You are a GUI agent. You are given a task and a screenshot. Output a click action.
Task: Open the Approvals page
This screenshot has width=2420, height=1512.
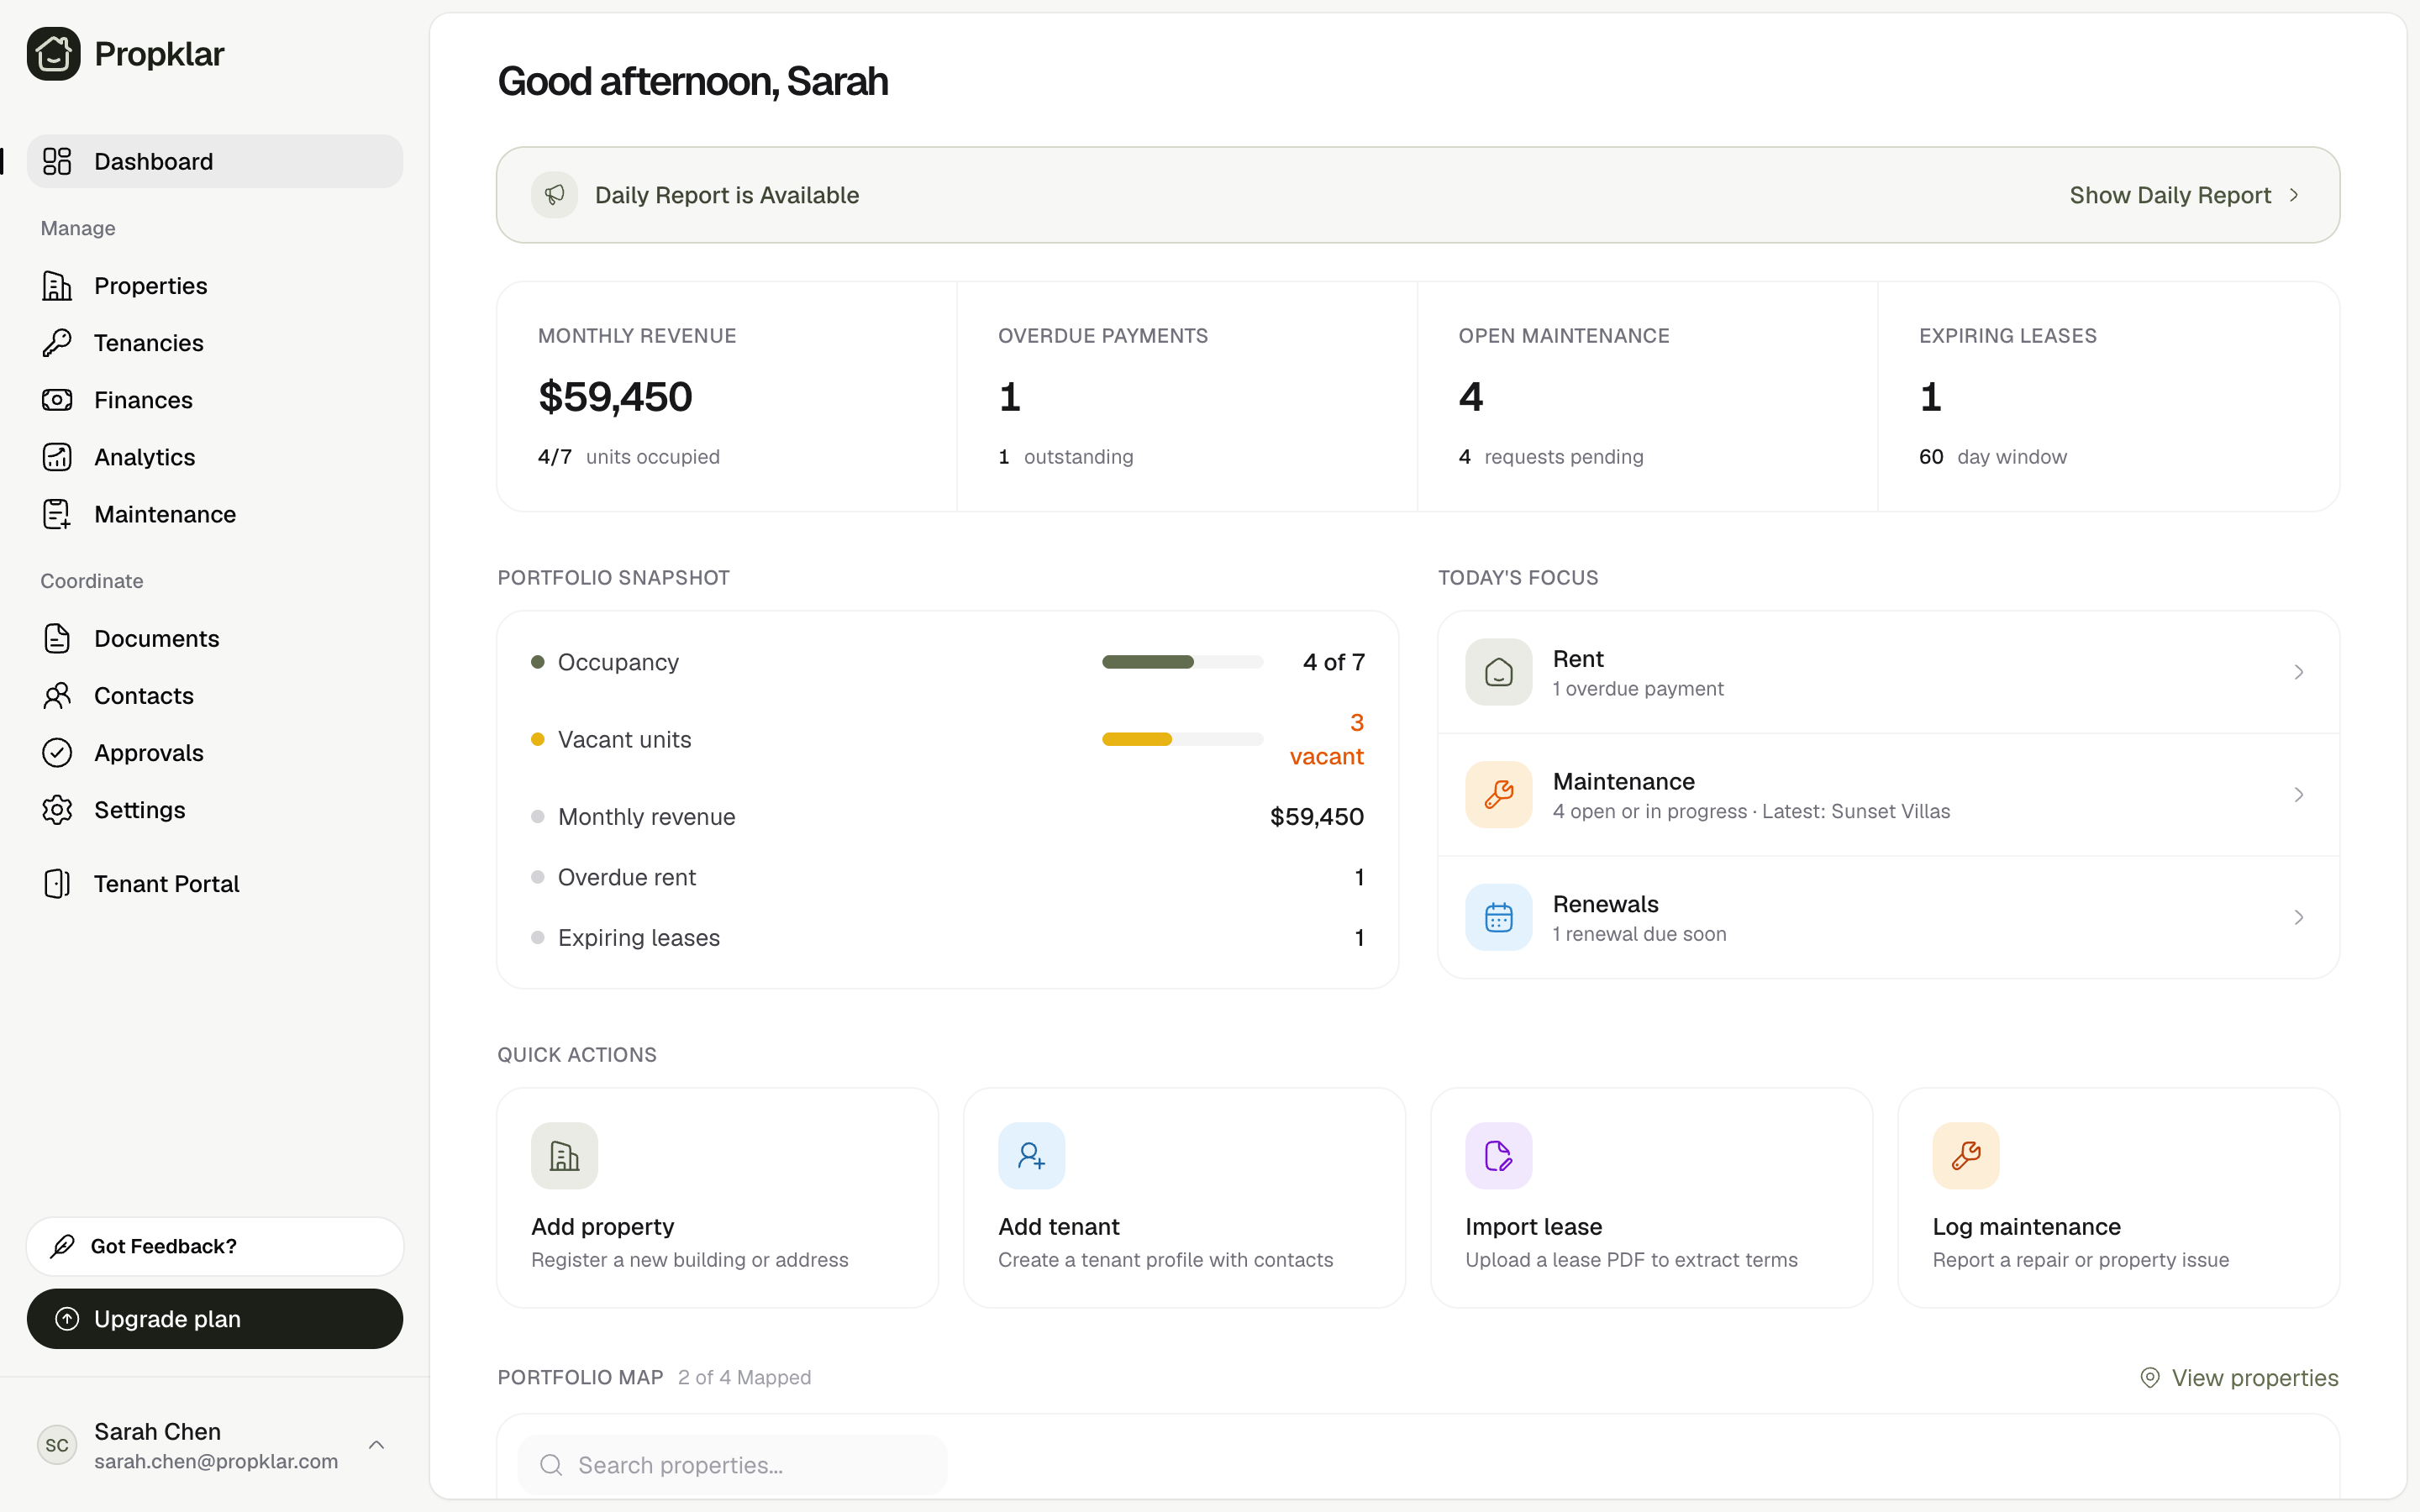pyautogui.click(x=215, y=753)
